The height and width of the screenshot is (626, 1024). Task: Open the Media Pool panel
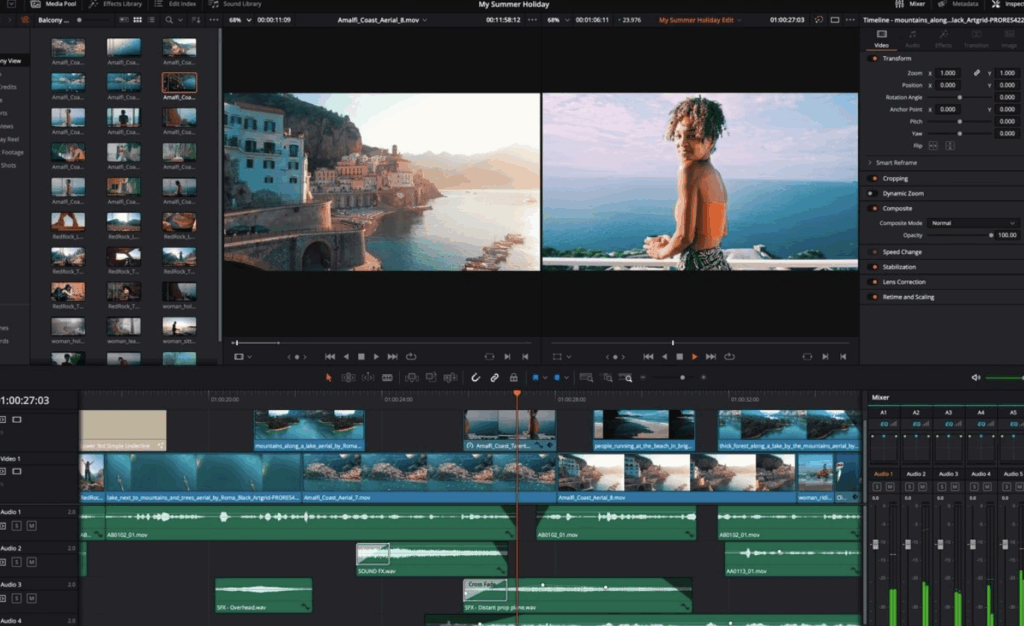pyautogui.click(x=54, y=4)
